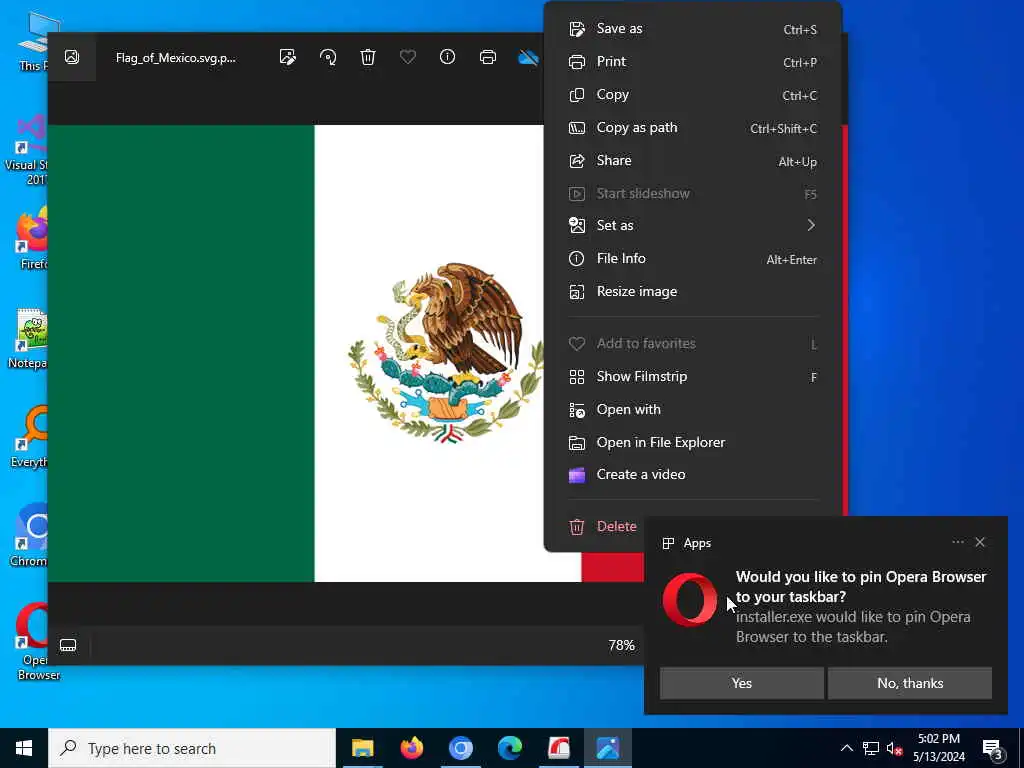Open Chromium from the taskbar
The image size is (1024, 768).
(x=460, y=748)
